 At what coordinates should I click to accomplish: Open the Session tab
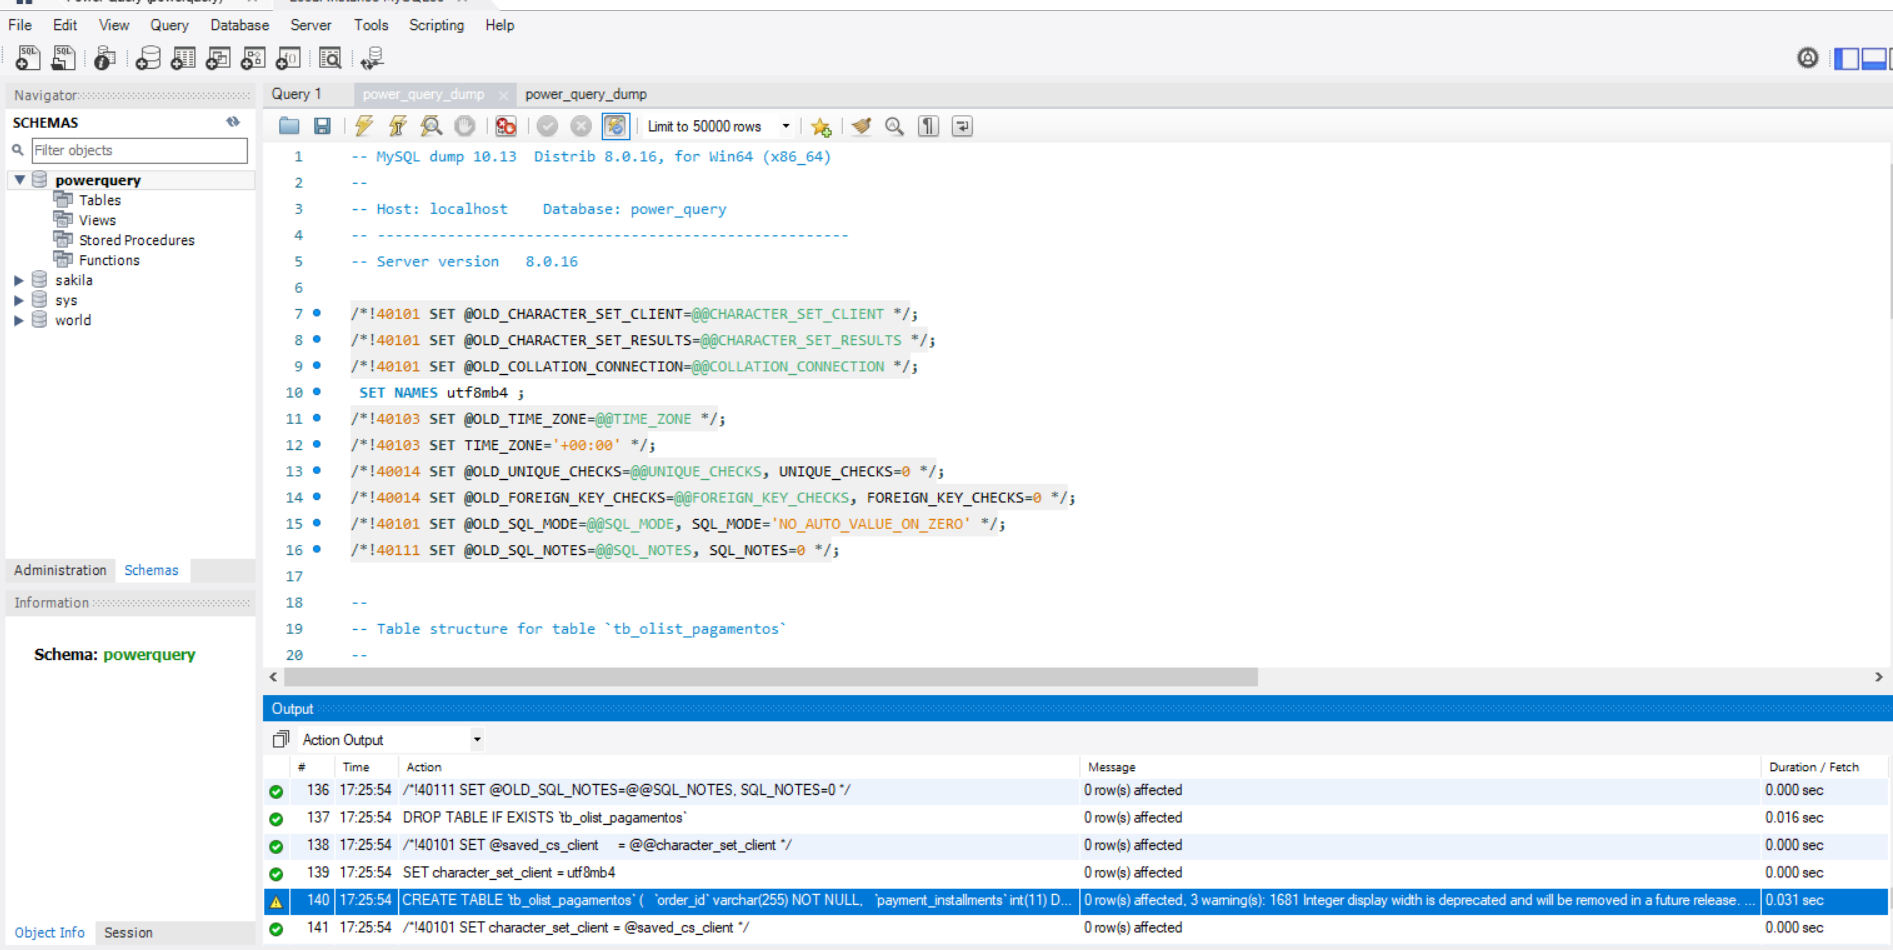(x=128, y=932)
